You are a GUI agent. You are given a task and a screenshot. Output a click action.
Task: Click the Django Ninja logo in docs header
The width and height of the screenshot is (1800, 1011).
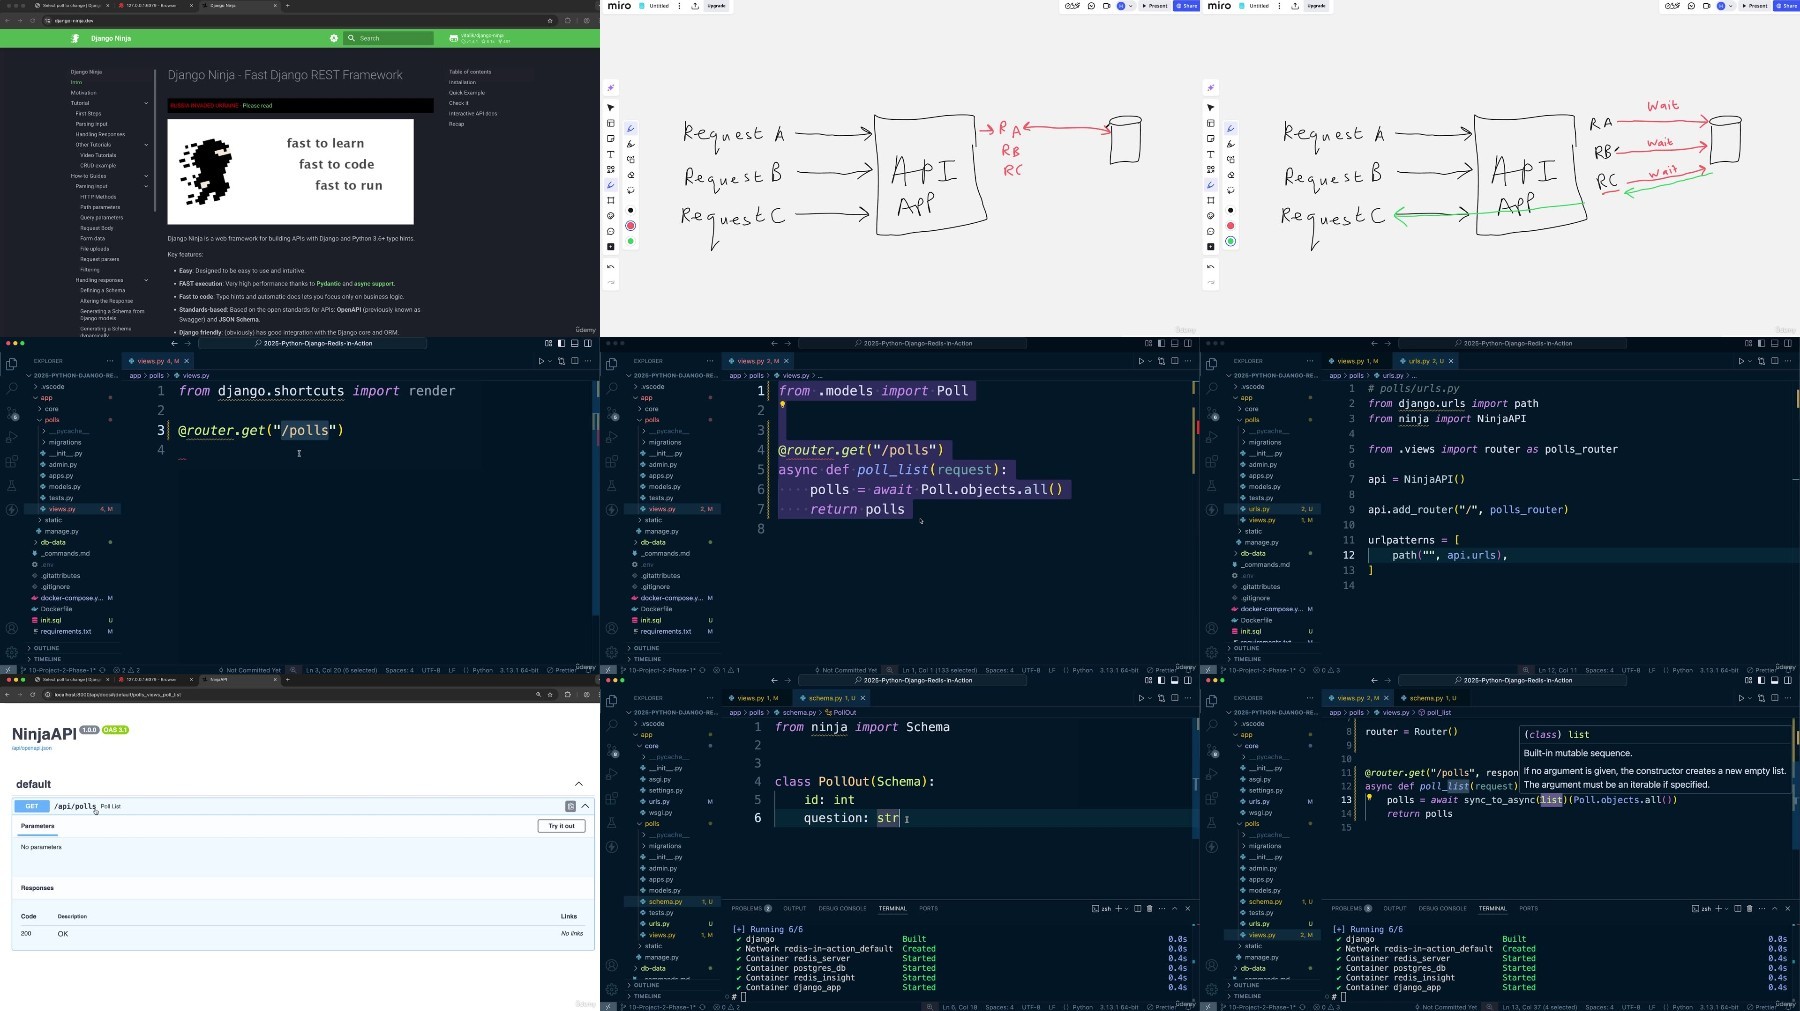coord(75,38)
